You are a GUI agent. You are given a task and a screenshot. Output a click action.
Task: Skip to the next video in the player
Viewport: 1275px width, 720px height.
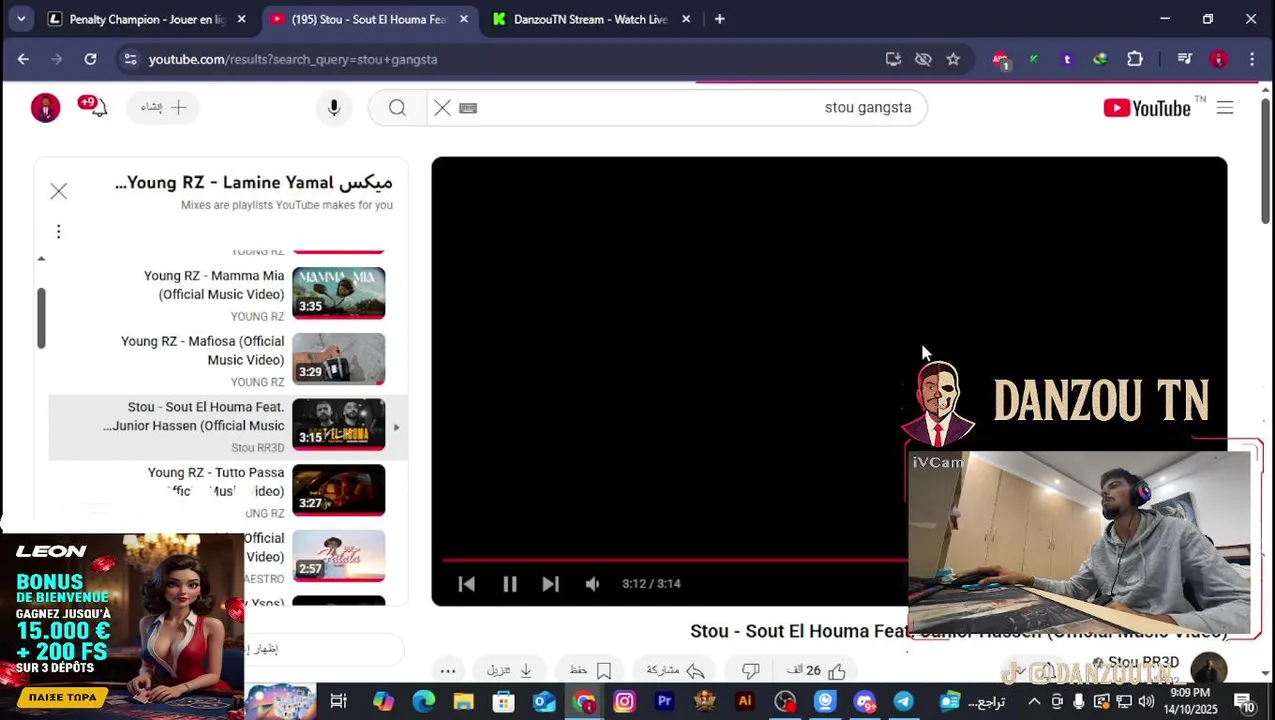click(550, 584)
